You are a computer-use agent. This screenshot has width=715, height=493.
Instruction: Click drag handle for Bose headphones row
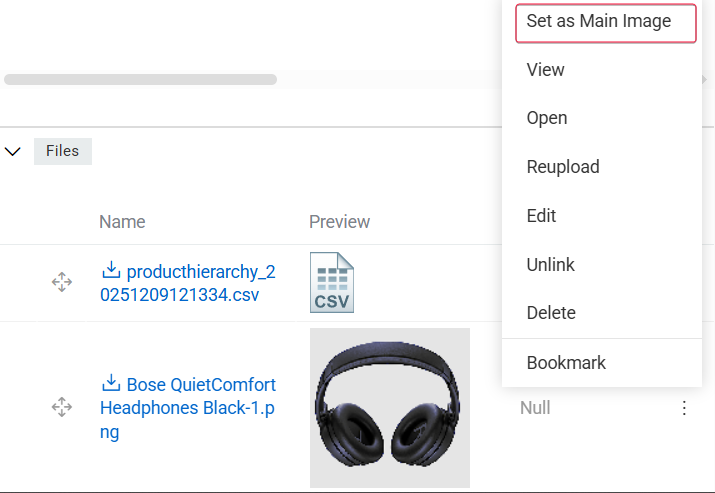point(61,407)
